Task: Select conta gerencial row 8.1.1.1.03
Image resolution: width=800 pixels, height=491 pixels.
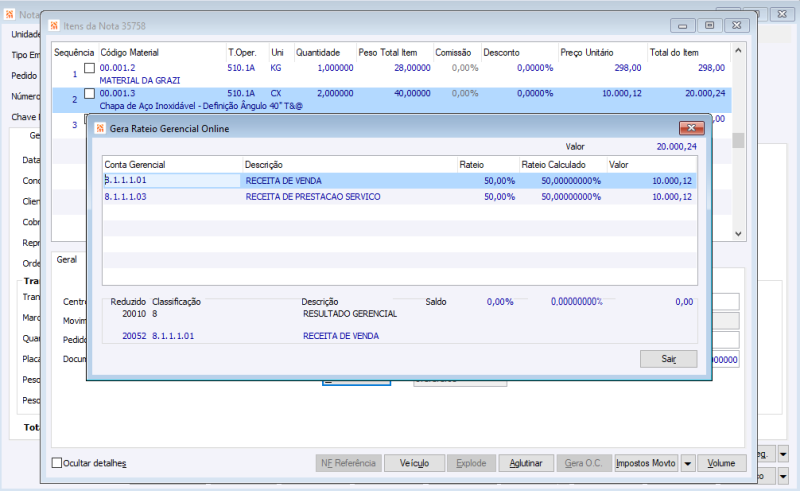Action: 399,197
